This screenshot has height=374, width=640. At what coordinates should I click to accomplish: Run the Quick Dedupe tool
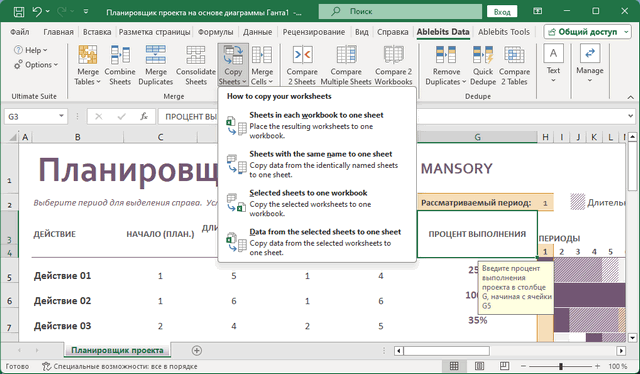pos(483,65)
